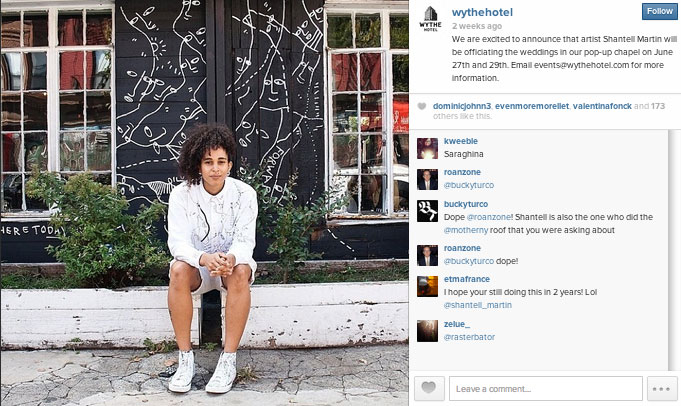This screenshot has height=406, width=681.
Task: Click the first roanzone avatar image
Action: [x=427, y=179]
